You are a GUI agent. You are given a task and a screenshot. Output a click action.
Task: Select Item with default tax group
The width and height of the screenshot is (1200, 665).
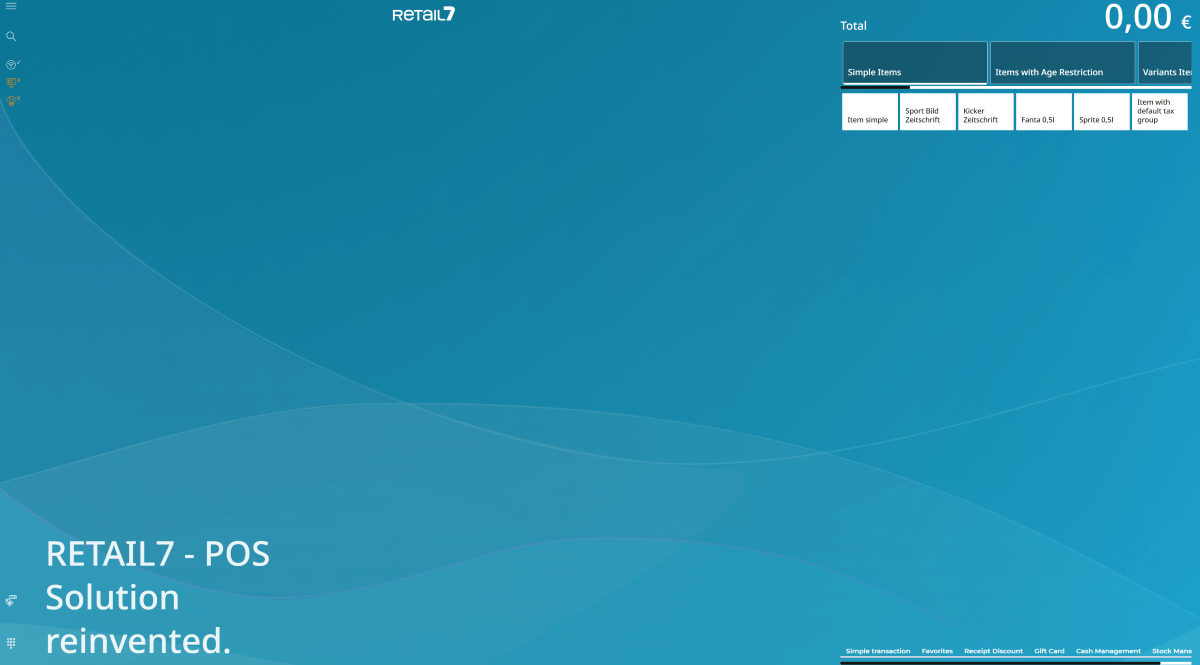pos(1159,111)
